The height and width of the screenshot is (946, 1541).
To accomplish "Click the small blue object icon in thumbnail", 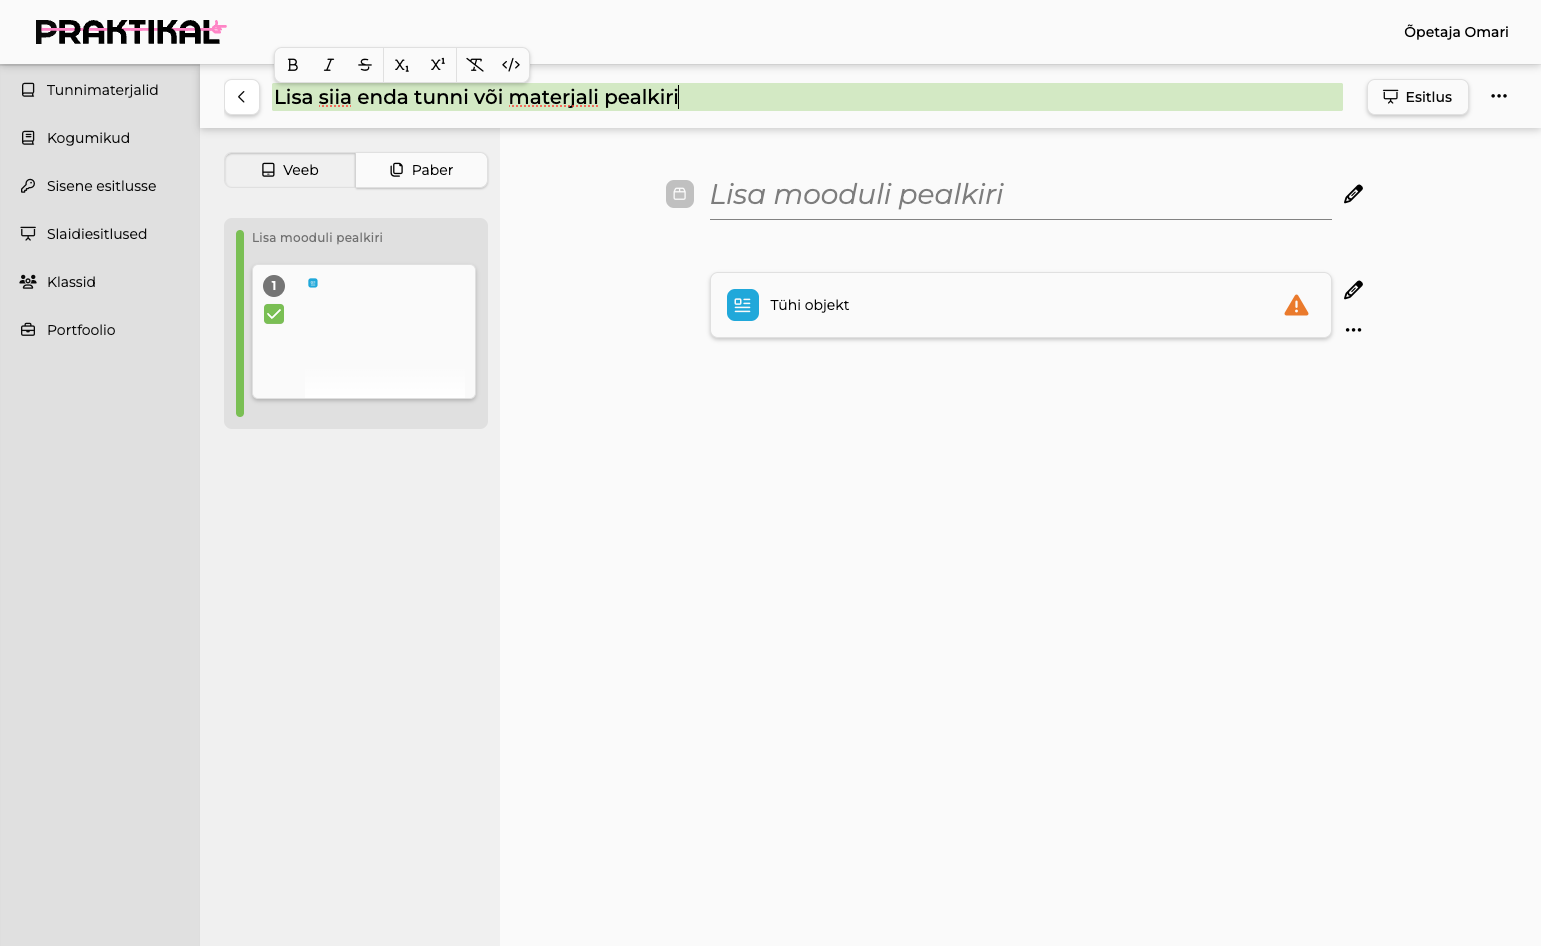I will point(313,283).
